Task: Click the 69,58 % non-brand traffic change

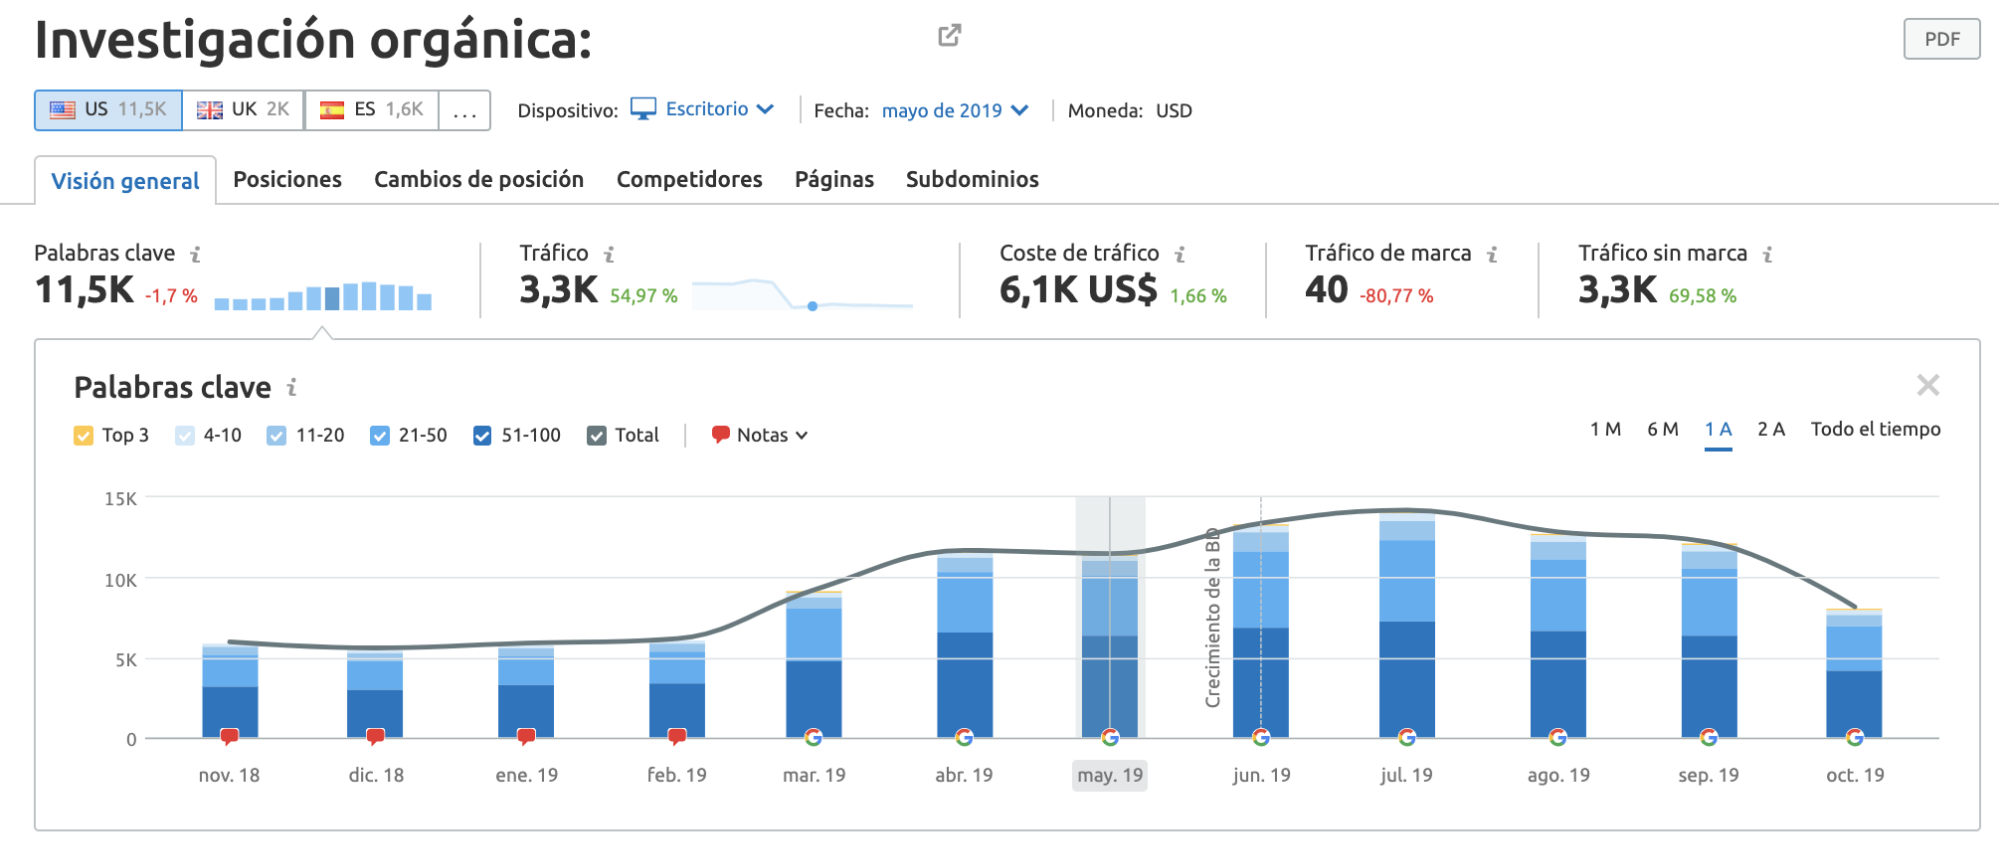Action: 1702,296
